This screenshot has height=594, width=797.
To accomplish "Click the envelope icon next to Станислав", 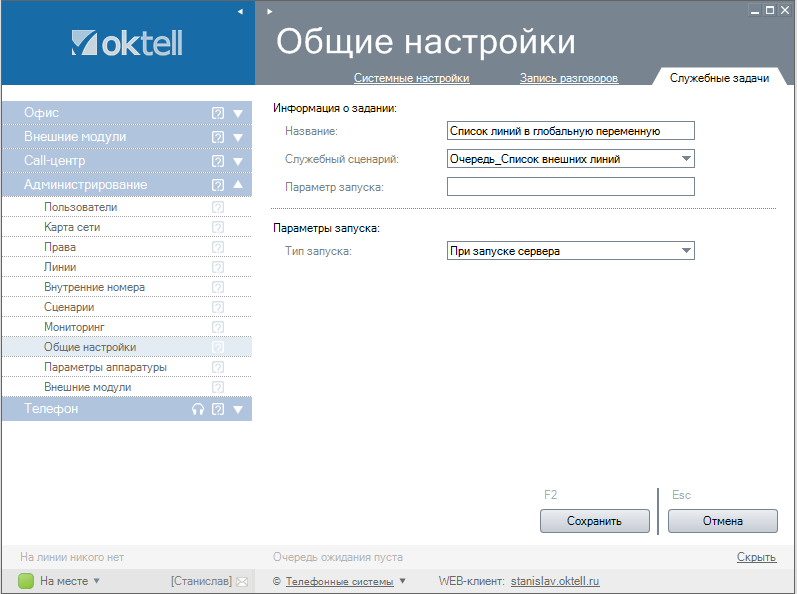I will tap(241, 581).
